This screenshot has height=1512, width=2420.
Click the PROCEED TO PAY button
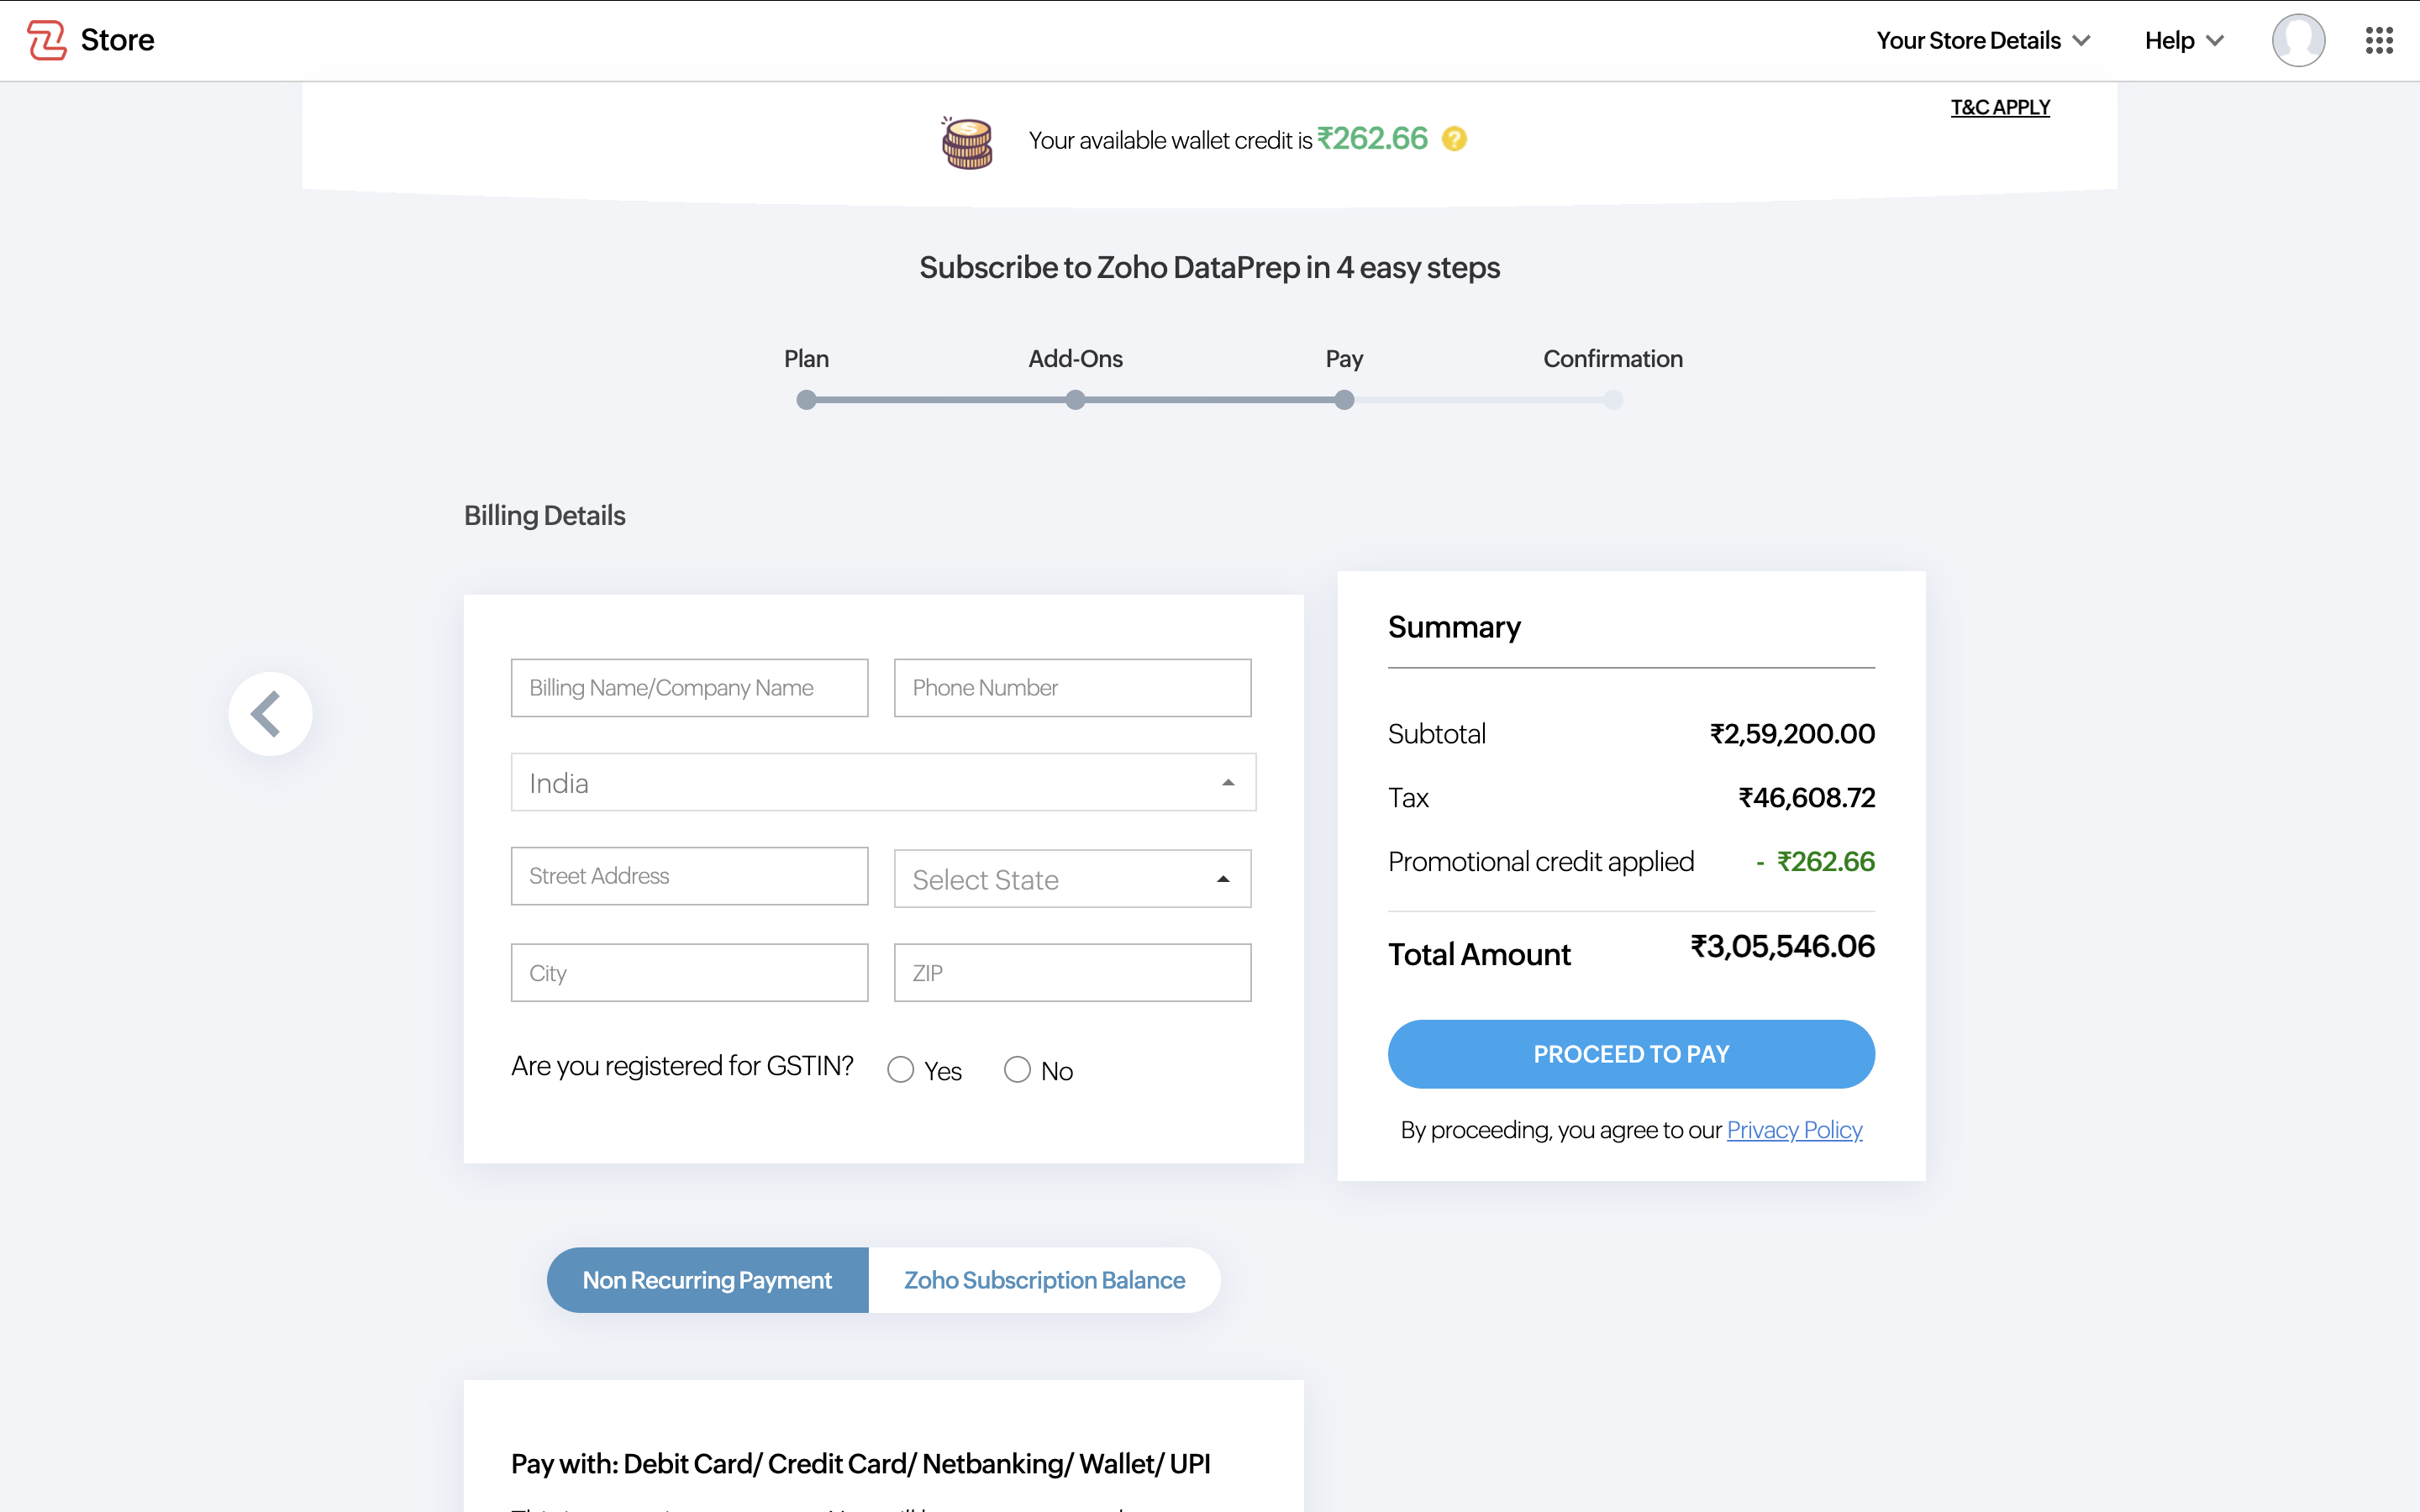[x=1630, y=1054]
